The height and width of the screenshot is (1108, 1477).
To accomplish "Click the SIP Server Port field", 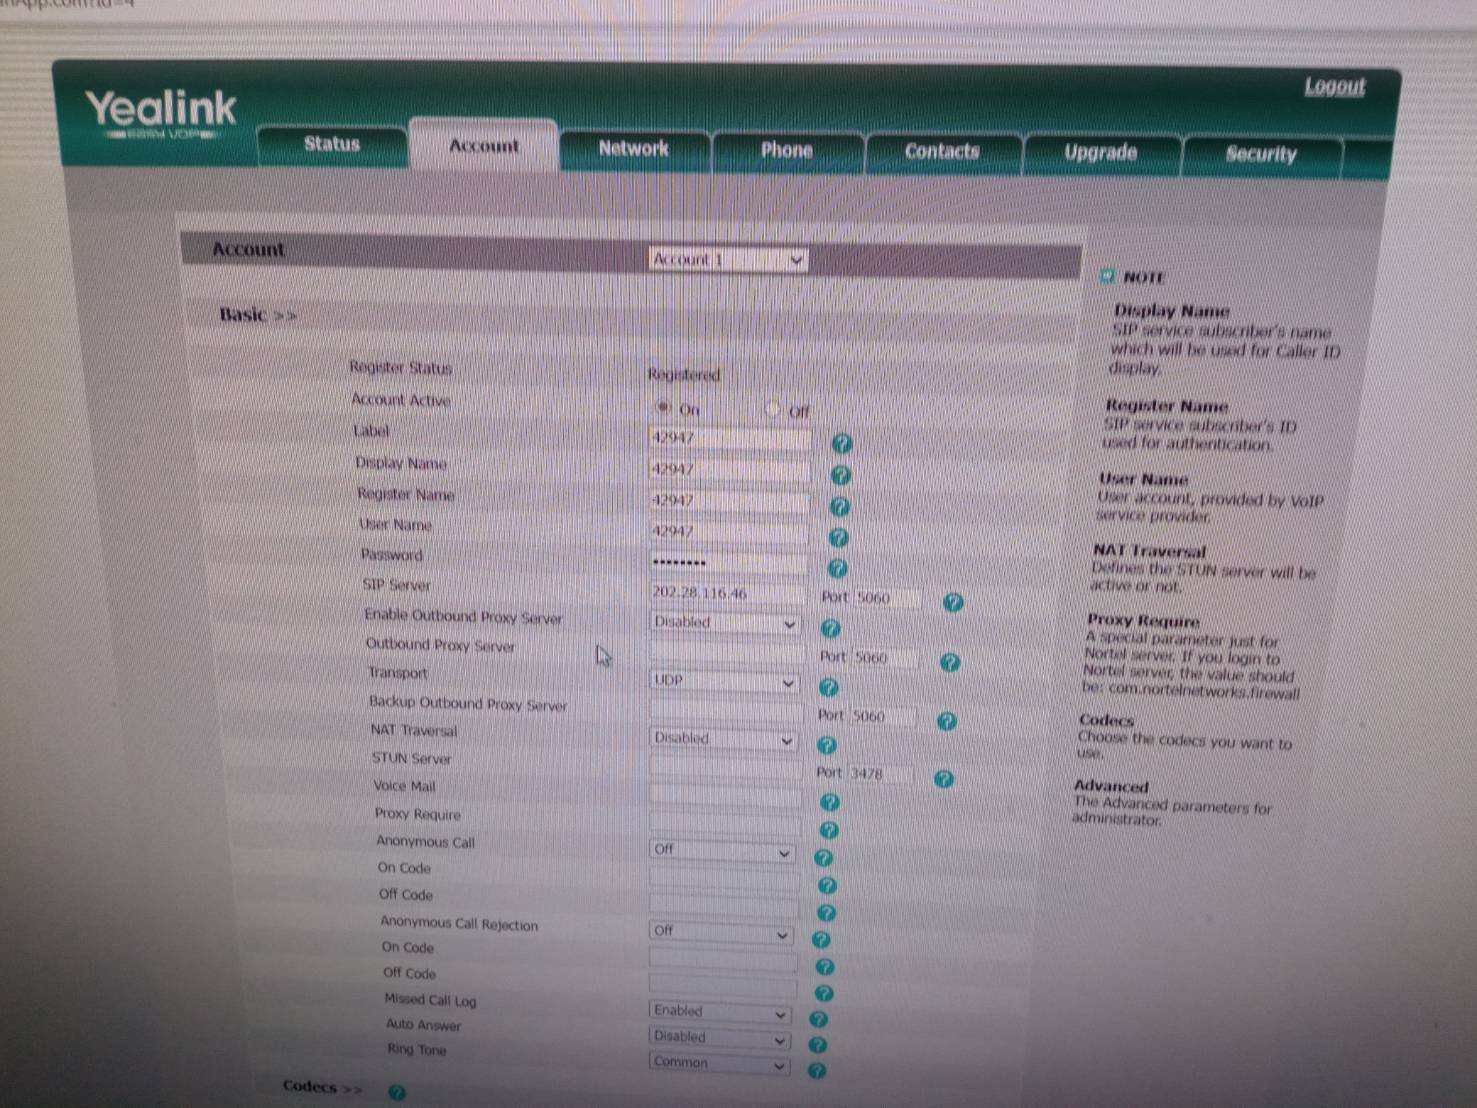I will coord(889,598).
